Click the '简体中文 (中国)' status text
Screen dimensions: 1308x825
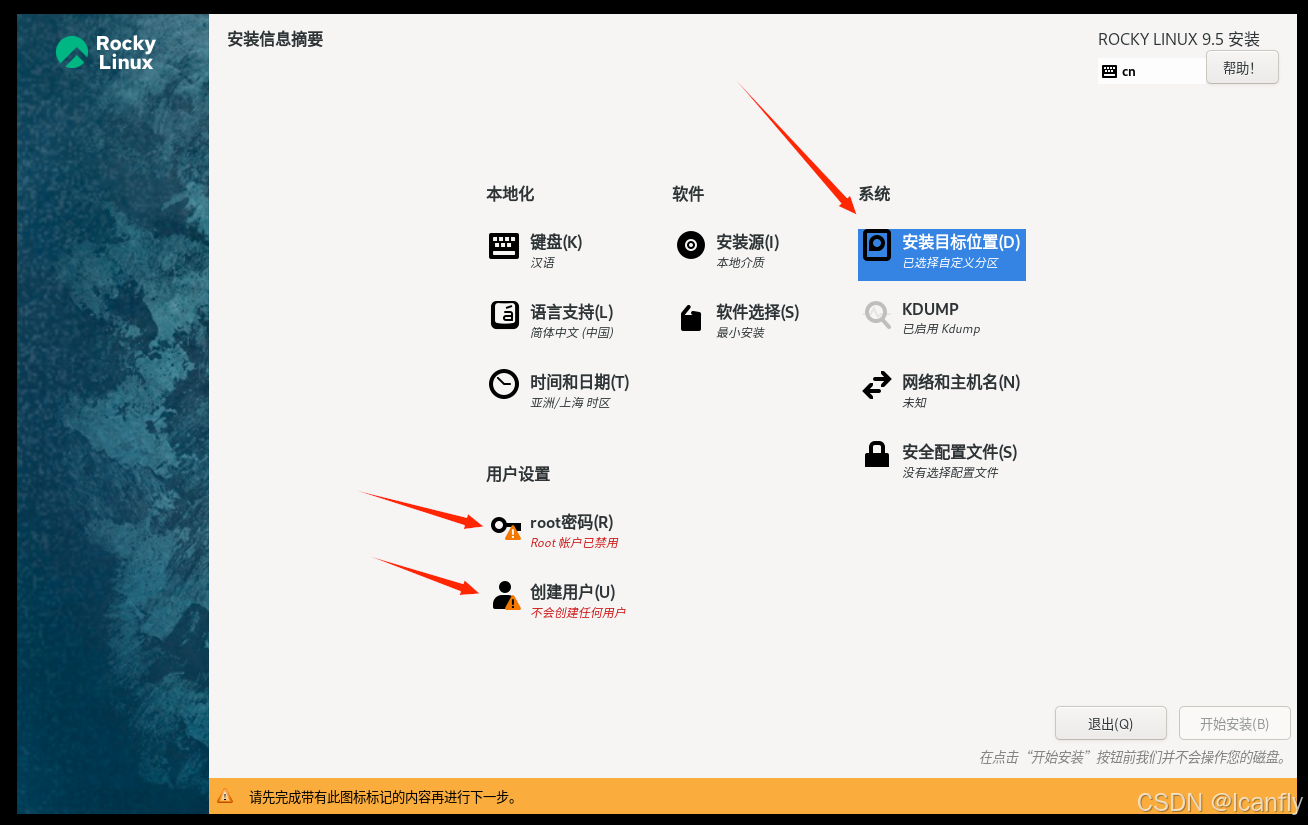pos(572,333)
